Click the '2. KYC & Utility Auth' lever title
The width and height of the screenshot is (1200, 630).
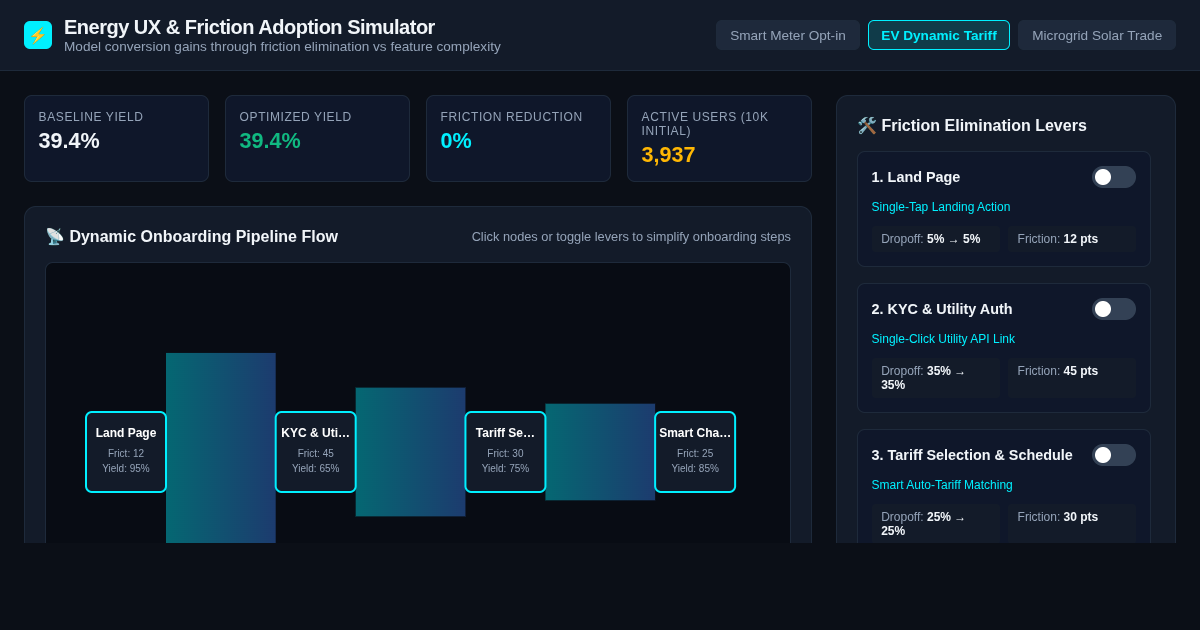pos(942,309)
